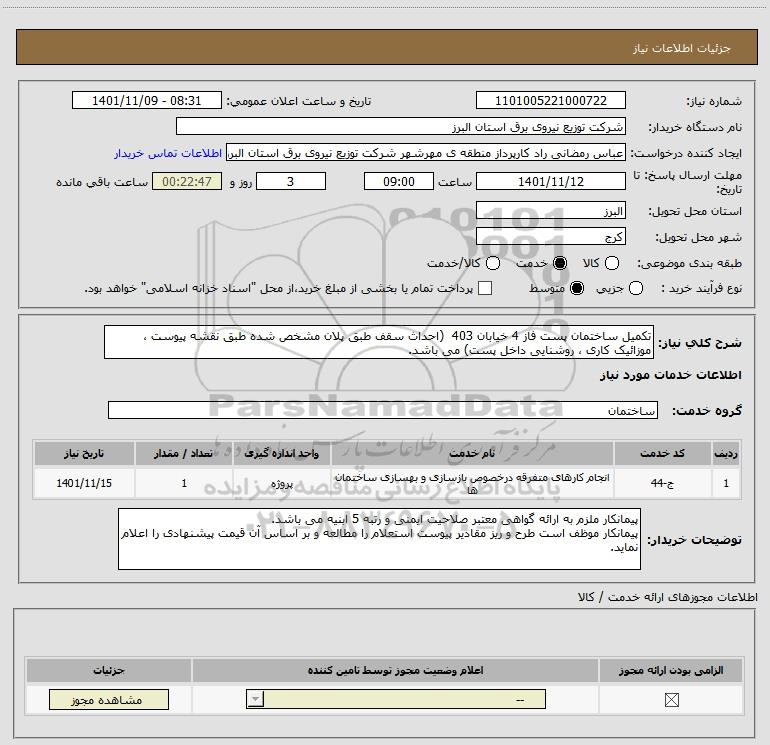Image resolution: width=770 pixels, height=745 pixels.
Task: Click the کد خدمت column header
Action: (662, 453)
